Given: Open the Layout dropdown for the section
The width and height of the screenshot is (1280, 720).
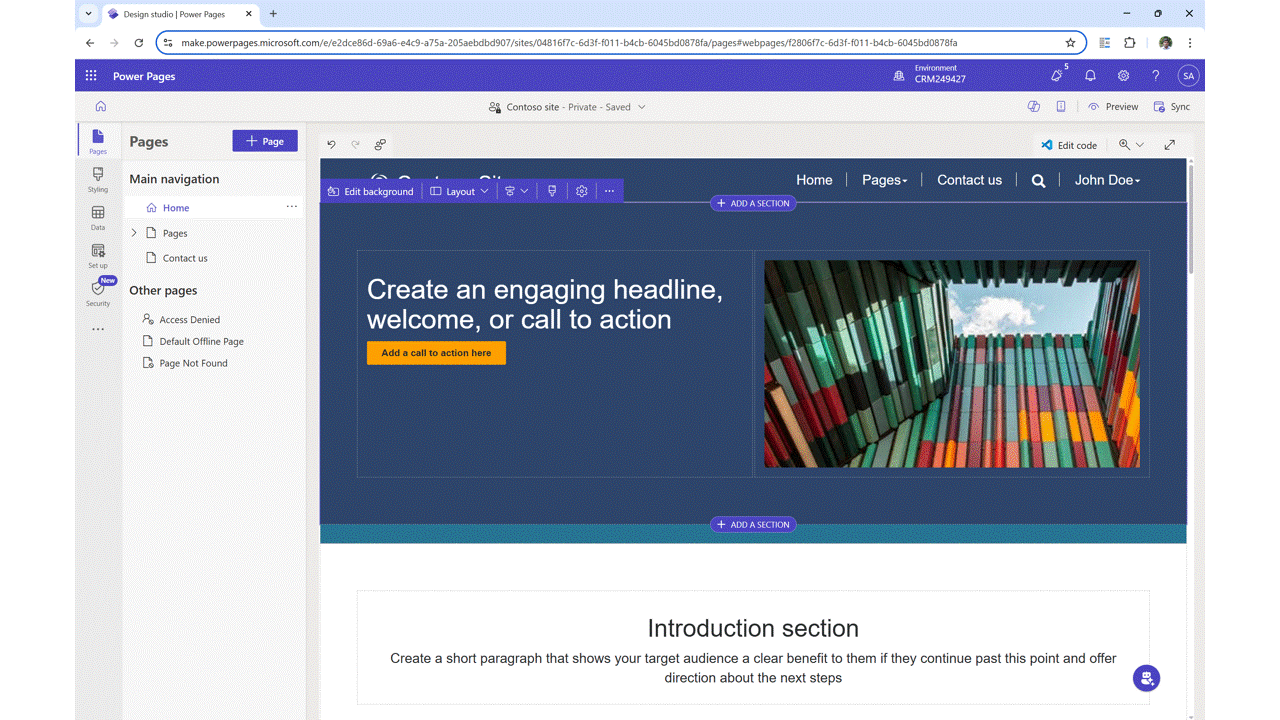Looking at the screenshot, I should (x=460, y=191).
